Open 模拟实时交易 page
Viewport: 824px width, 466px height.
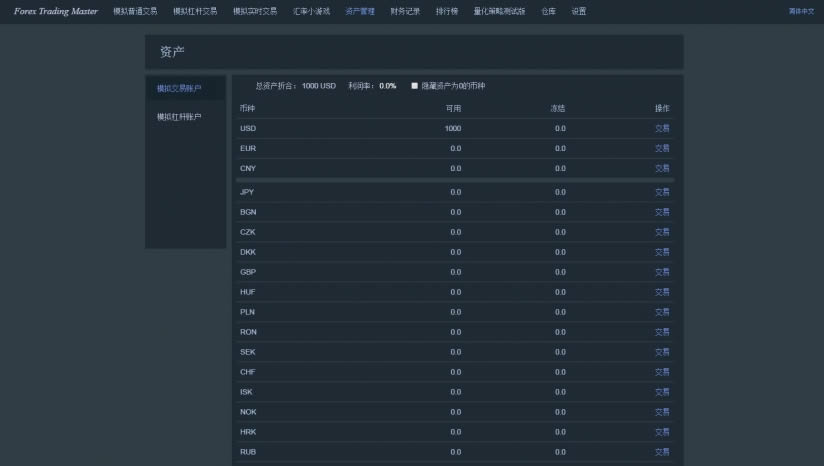point(255,11)
